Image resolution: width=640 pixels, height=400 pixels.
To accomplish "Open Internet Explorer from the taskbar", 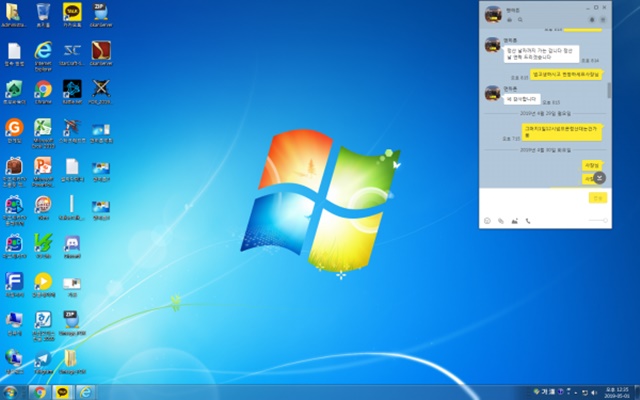I will (x=85, y=392).
